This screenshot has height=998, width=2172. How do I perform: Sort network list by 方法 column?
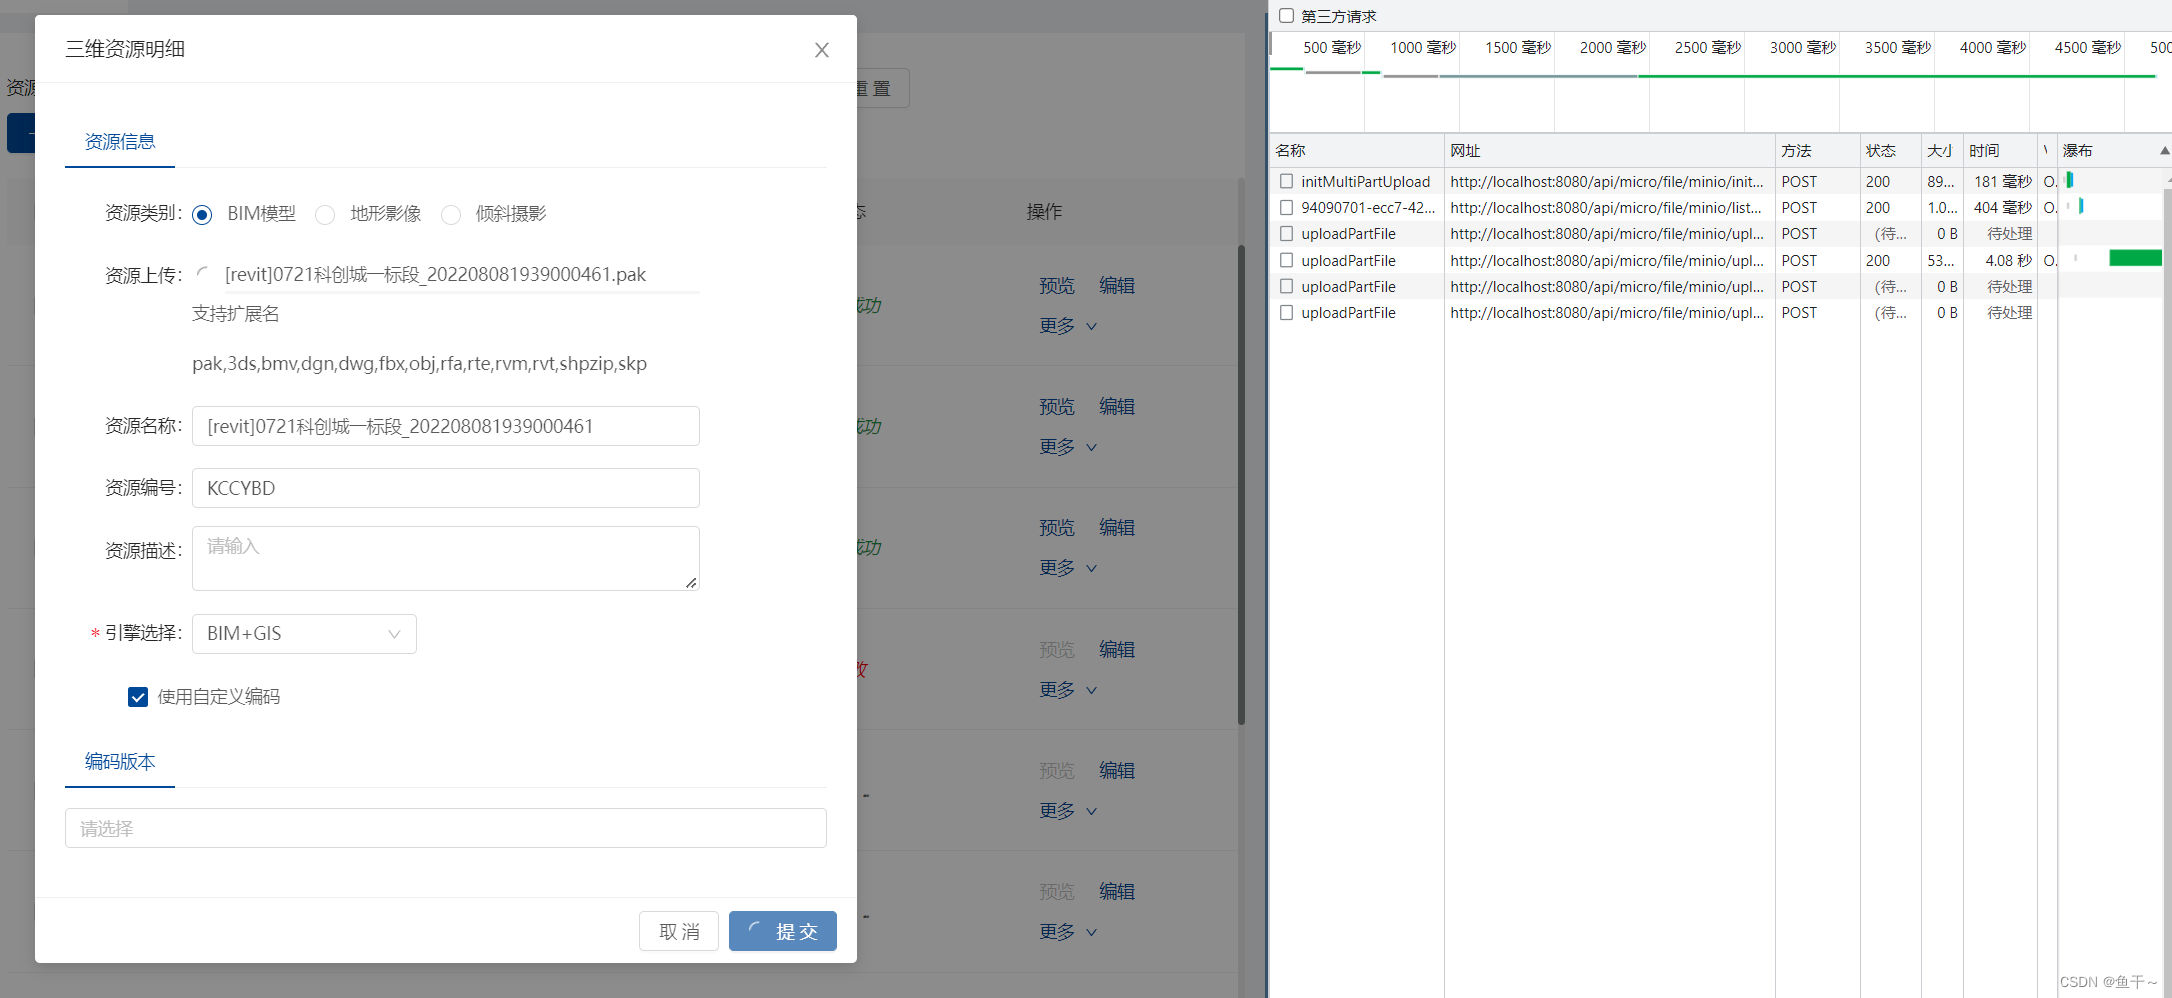1817,150
